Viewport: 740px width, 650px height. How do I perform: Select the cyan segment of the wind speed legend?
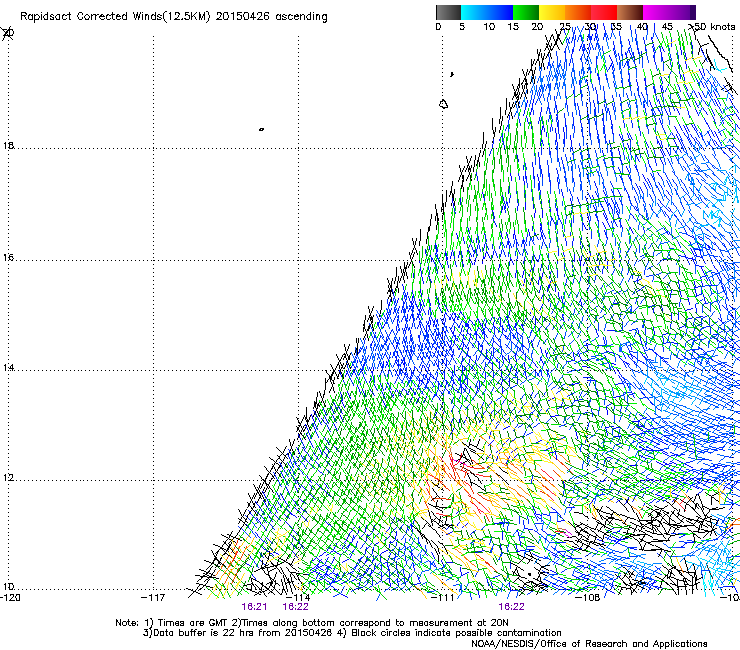[x=474, y=12]
